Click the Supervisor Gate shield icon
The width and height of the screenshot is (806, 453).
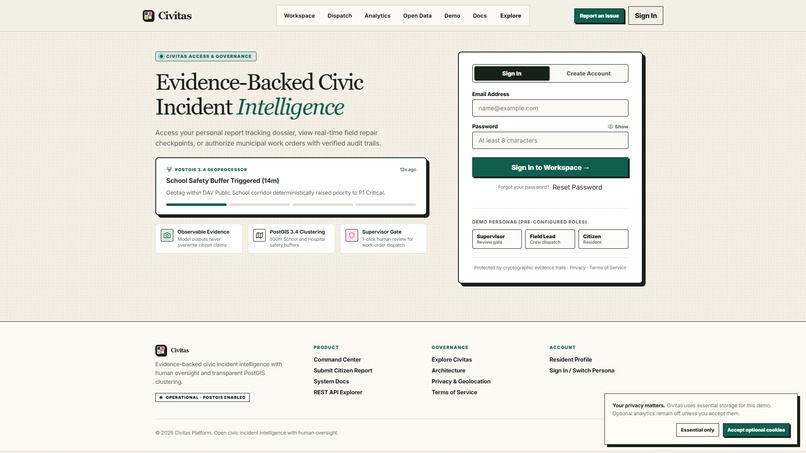[352, 235]
